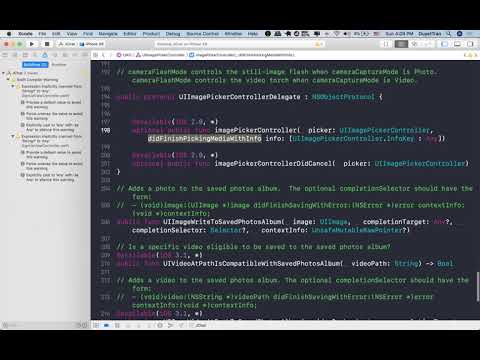This screenshot has height=360, width=480.
Task: Click didFinishPickingMediaWithInfo highlighted text
Action: point(204,138)
